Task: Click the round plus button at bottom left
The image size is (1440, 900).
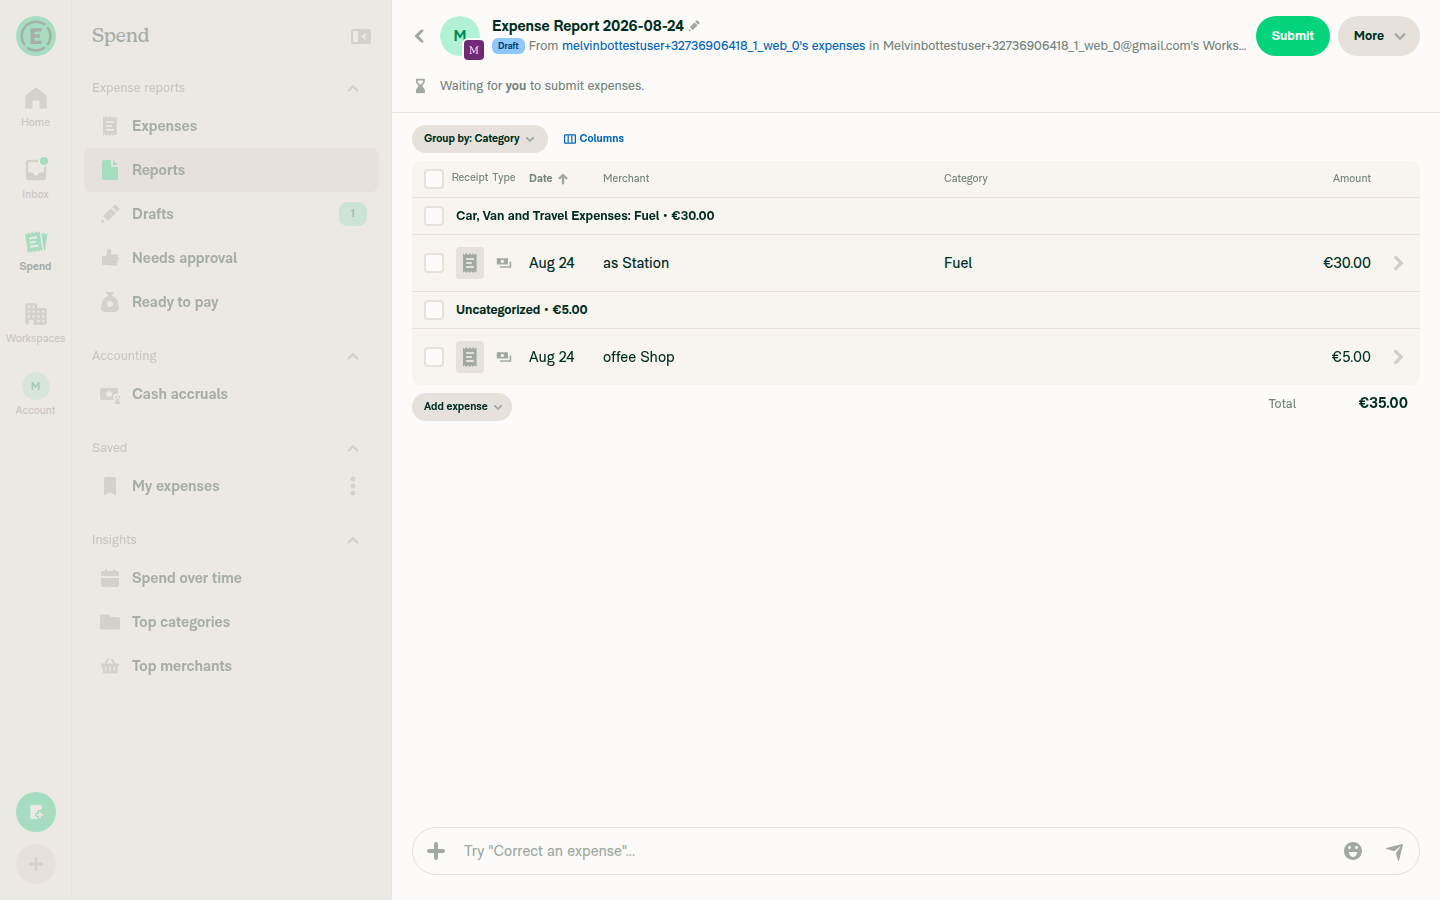Action: click(36, 864)
